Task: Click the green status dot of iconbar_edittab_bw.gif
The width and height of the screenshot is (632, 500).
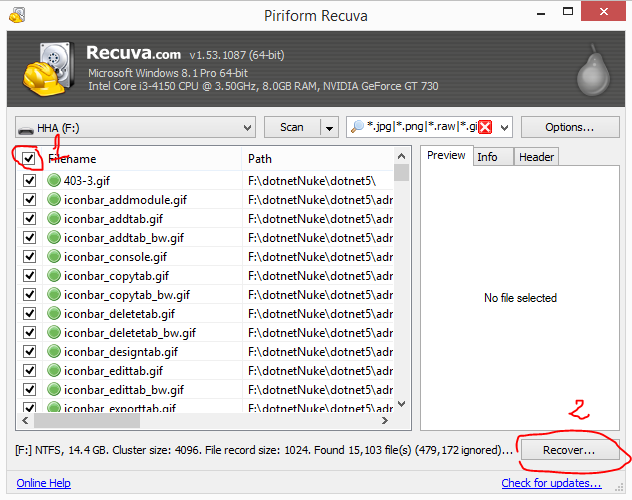Action: pyautogui.click(x=54, y=389)
